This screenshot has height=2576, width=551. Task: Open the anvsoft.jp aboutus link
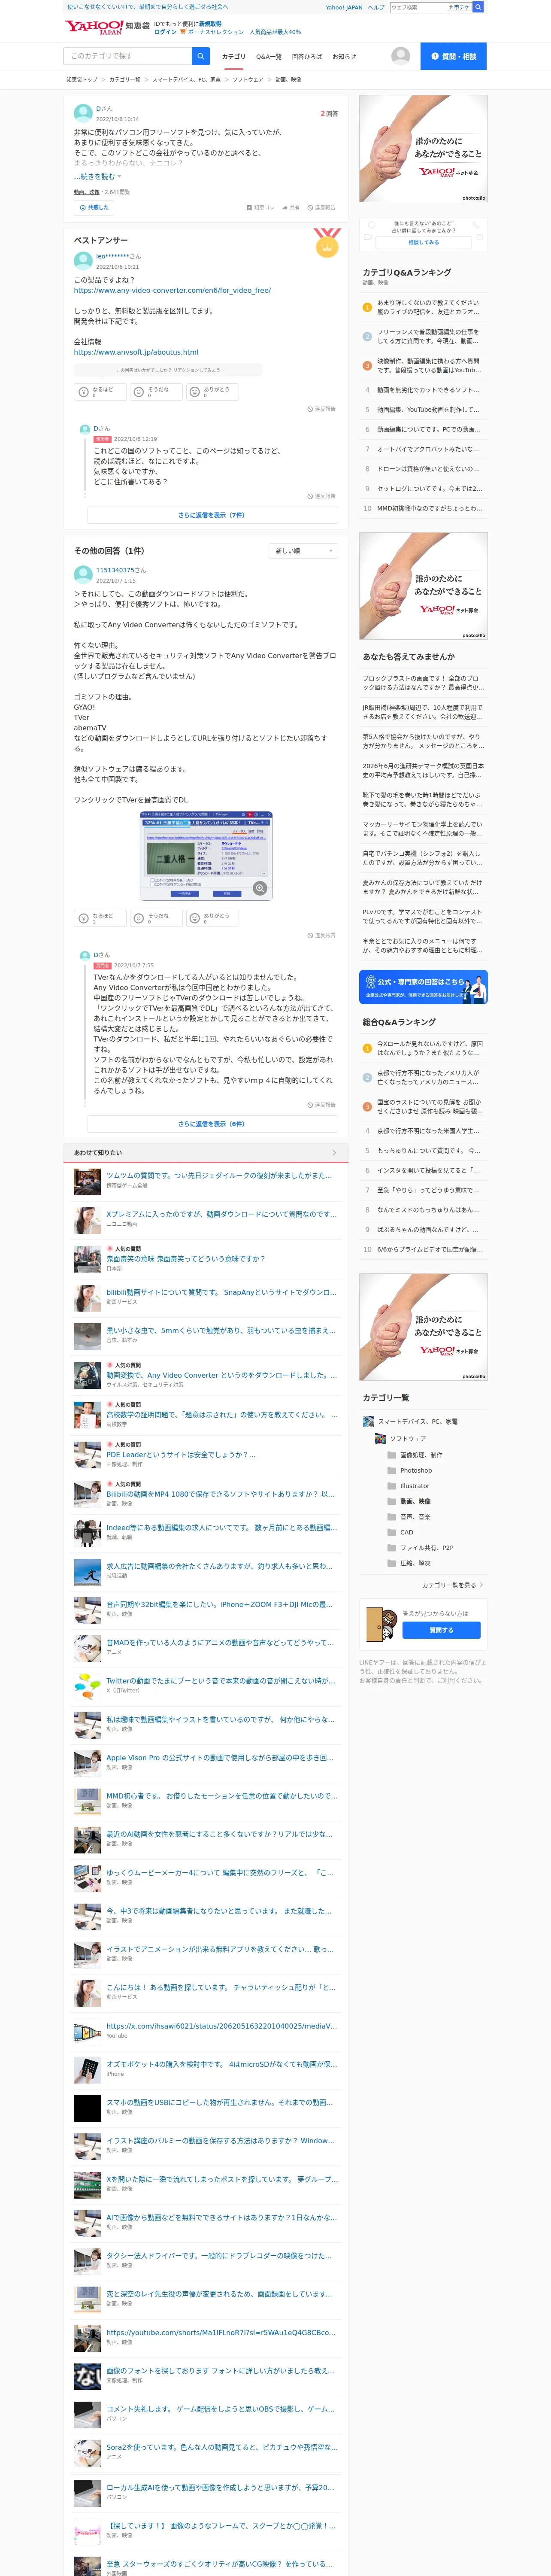pyautogui.click(x=136, y=352)
